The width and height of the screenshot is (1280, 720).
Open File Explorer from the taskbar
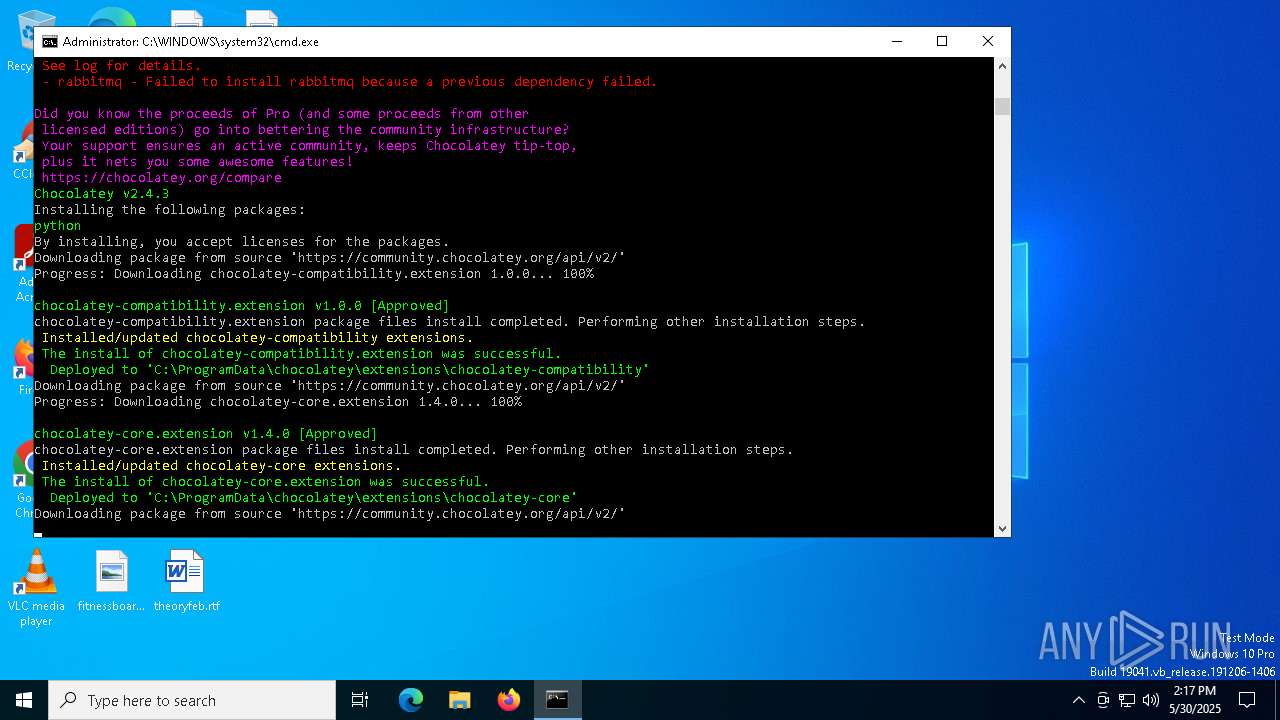[x=459, y=700]
